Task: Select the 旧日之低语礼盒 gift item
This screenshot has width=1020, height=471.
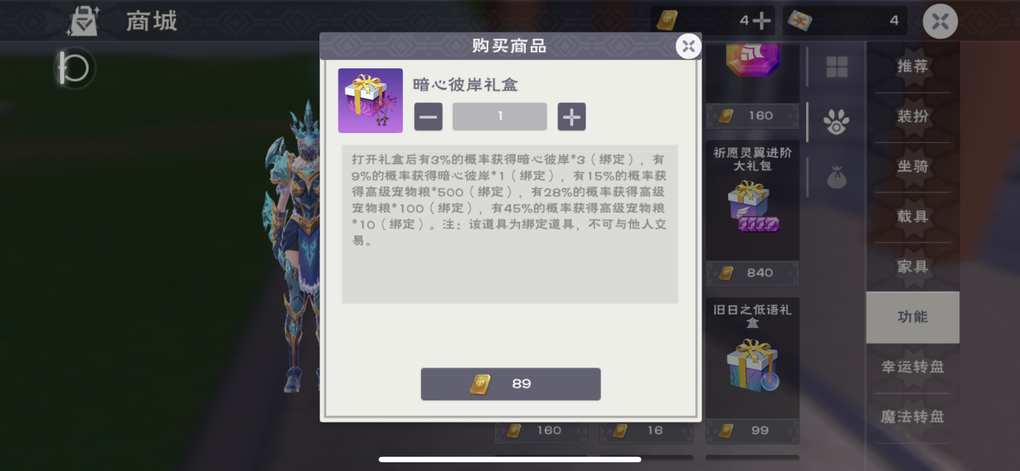Action: click(752, 357)
